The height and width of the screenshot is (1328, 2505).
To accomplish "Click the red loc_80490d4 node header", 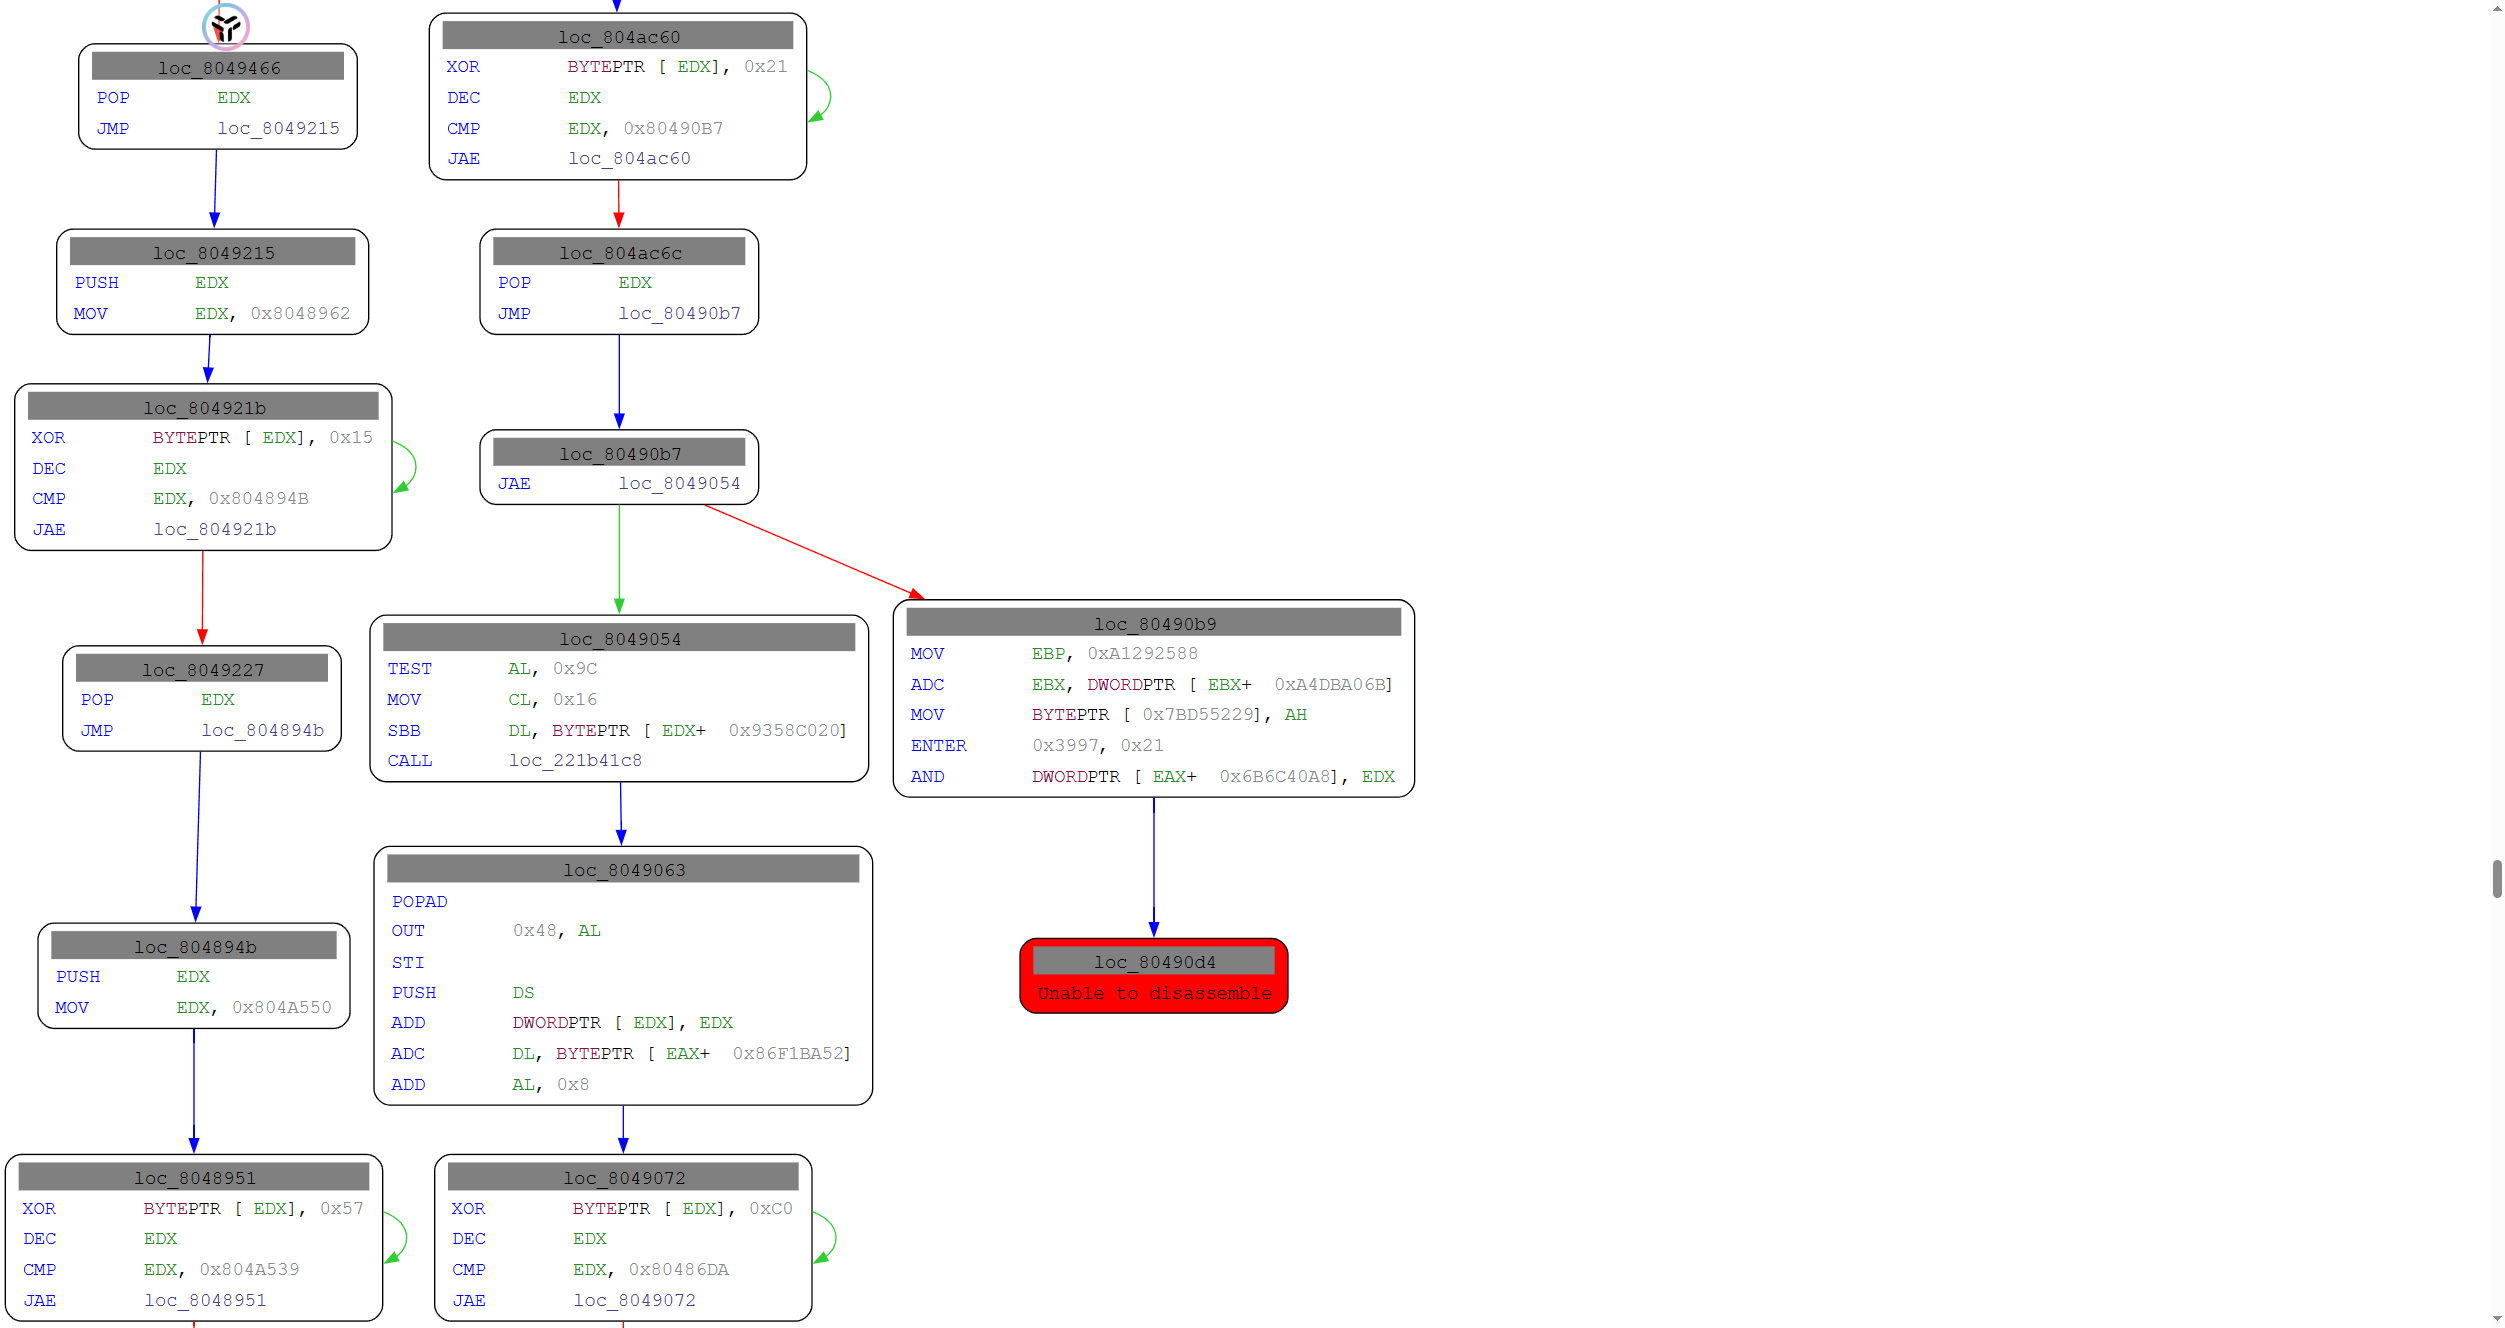I will (x=1154, y=961).
